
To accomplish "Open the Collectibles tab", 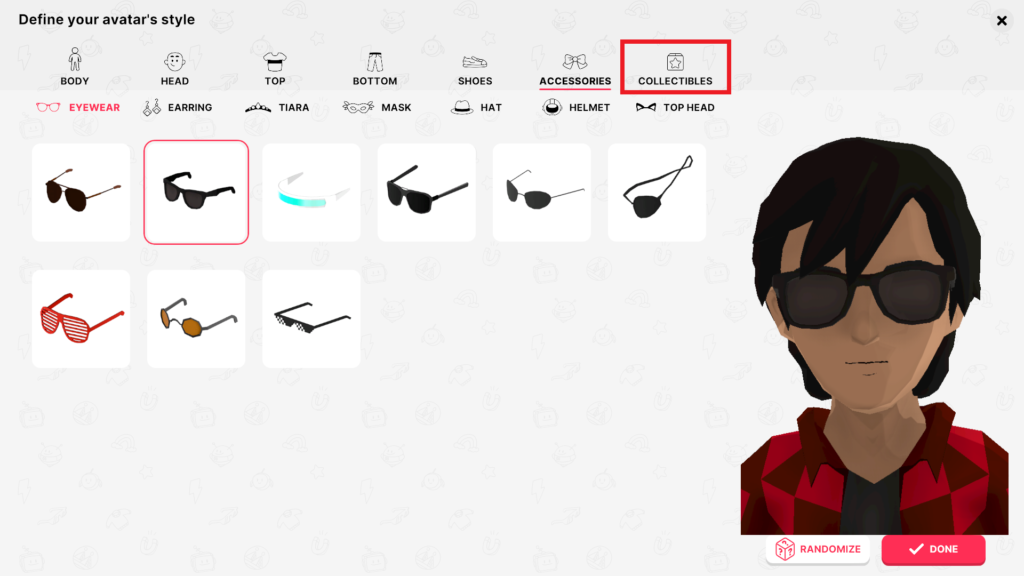I will click(x=675, y=67).
